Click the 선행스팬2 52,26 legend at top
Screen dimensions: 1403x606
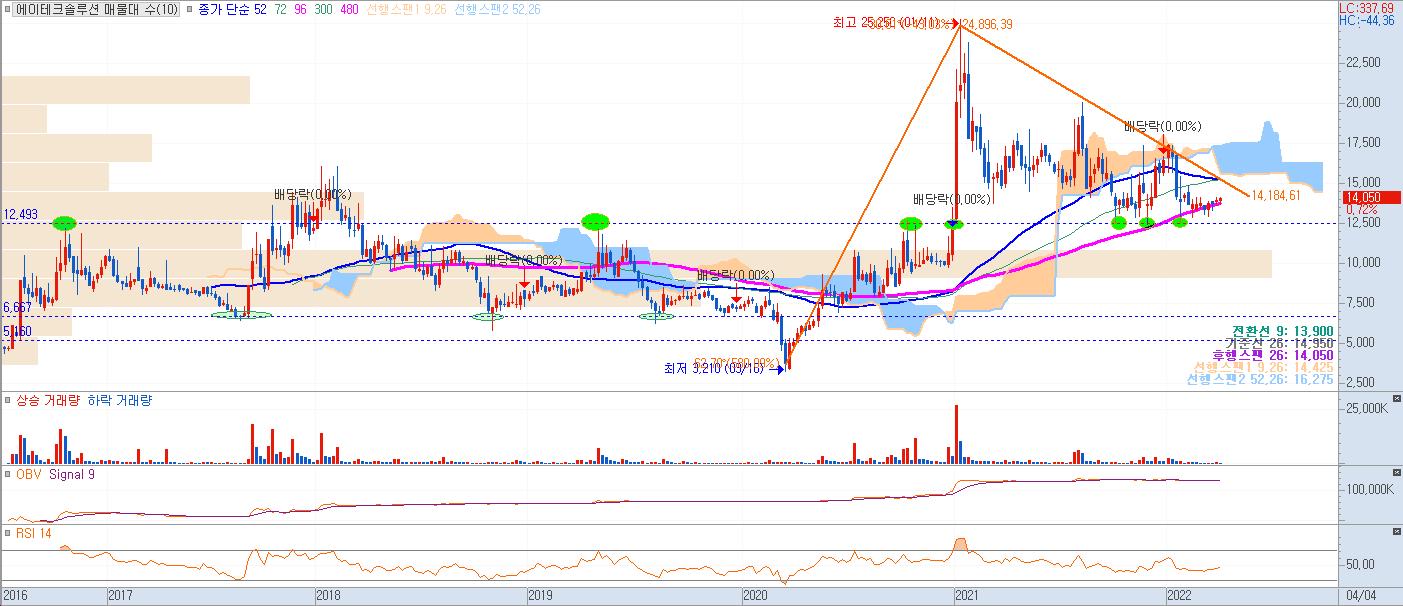(497, 8)
